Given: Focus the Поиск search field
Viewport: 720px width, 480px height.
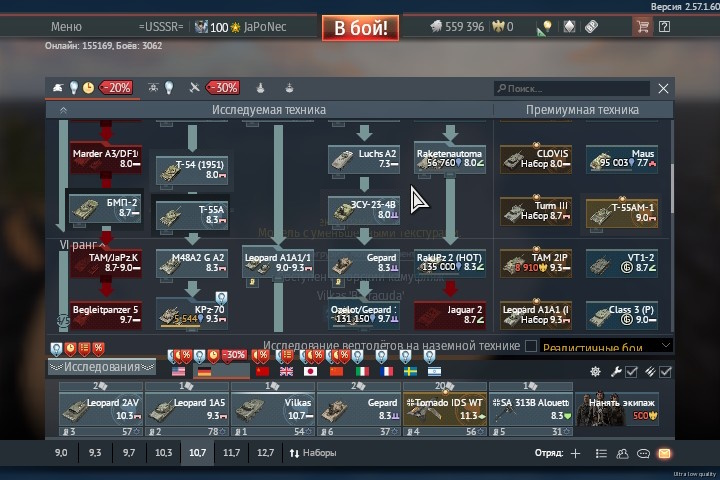Looking at the screenshot, I should point(572,88).
